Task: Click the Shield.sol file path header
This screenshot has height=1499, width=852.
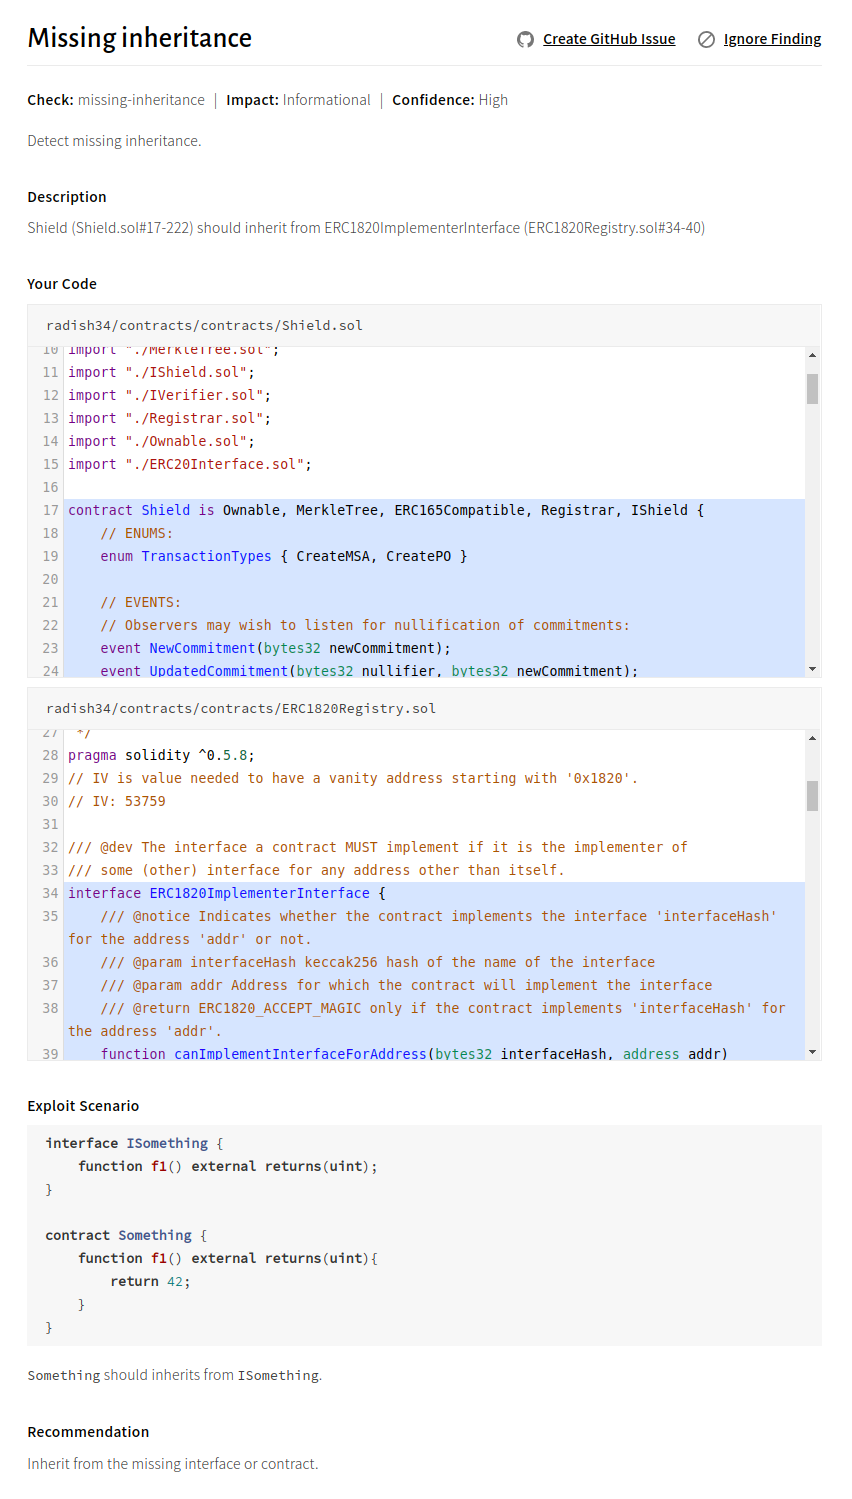Action: coord(204,326)
